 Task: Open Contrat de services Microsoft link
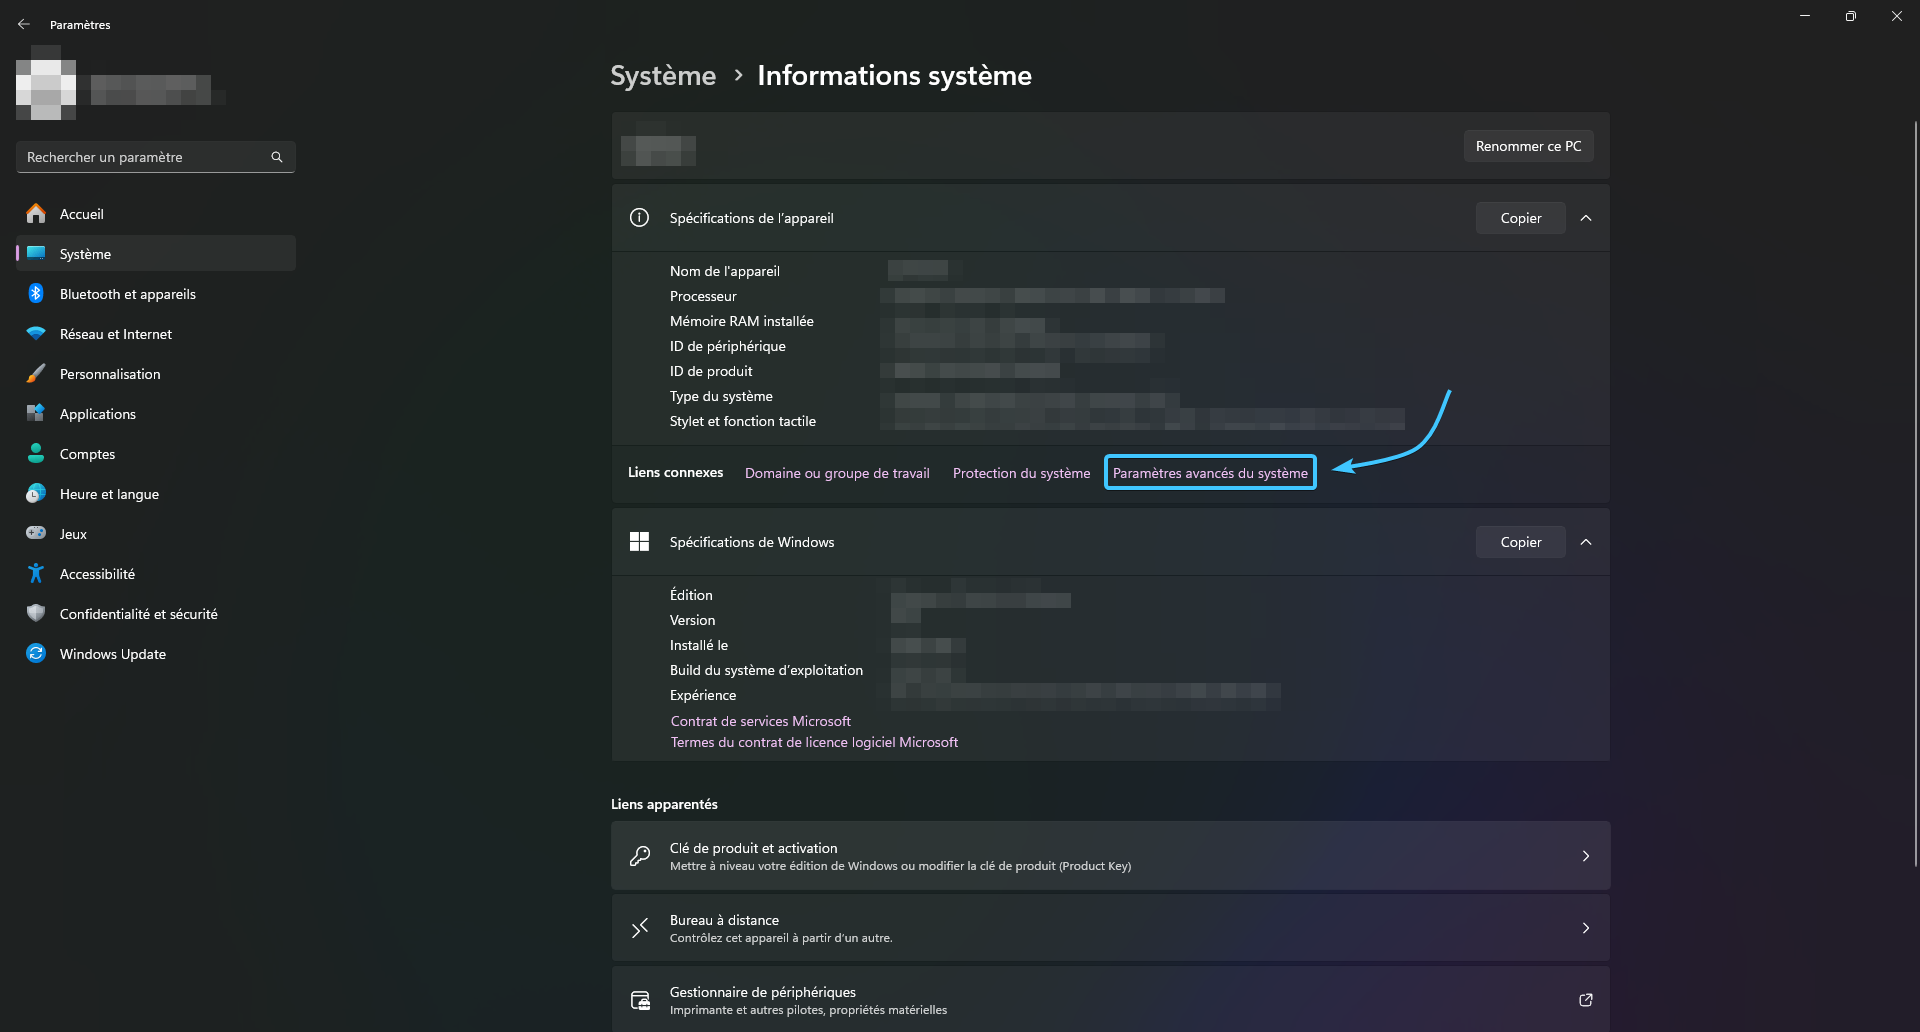(x=760, y=721)
